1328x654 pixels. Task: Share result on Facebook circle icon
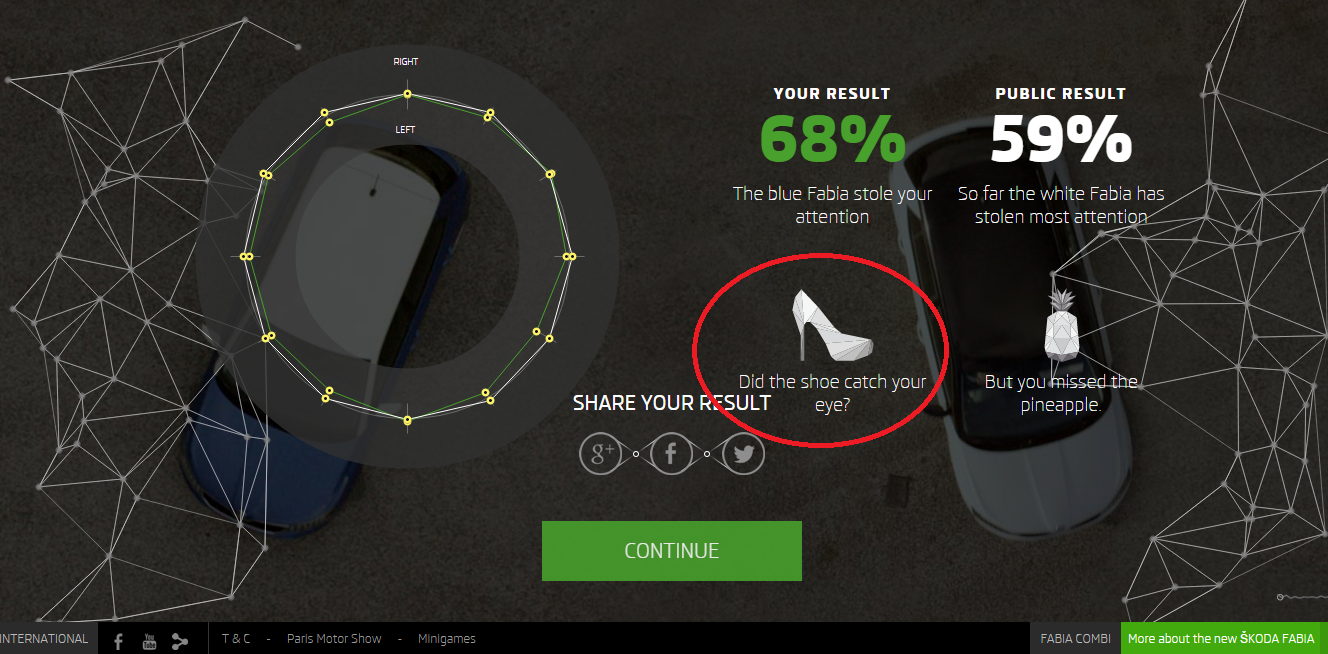click(x=671, y=454)
